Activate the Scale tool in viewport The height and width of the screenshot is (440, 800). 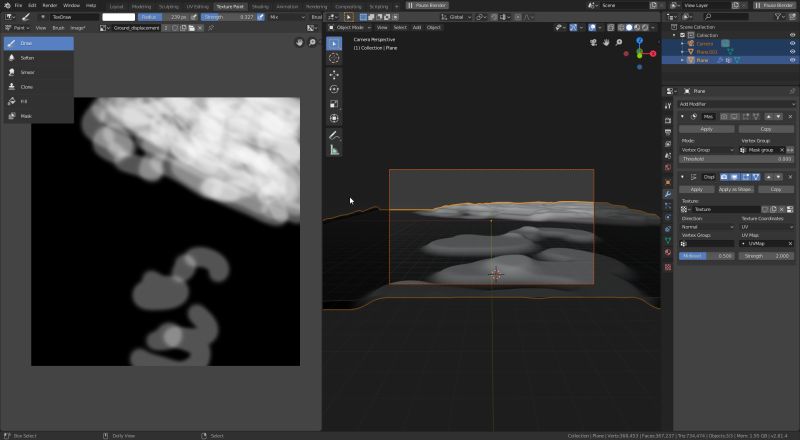tap(334, 104)
